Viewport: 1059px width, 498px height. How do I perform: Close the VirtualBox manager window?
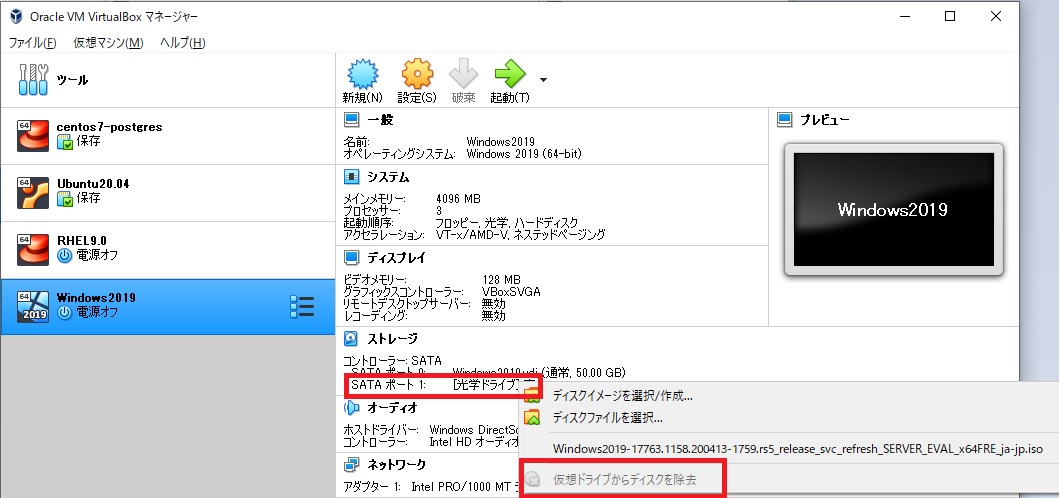pos(996,16)
